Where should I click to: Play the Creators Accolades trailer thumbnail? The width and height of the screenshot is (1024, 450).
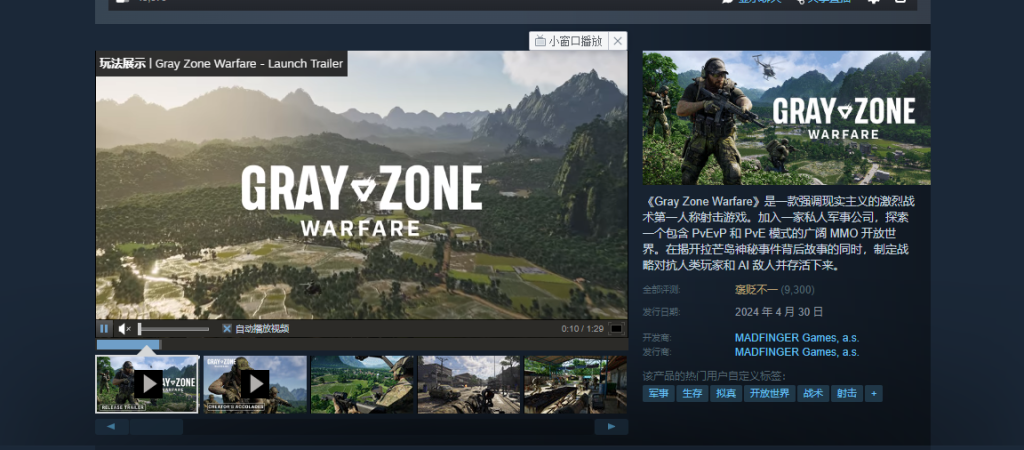255,384
